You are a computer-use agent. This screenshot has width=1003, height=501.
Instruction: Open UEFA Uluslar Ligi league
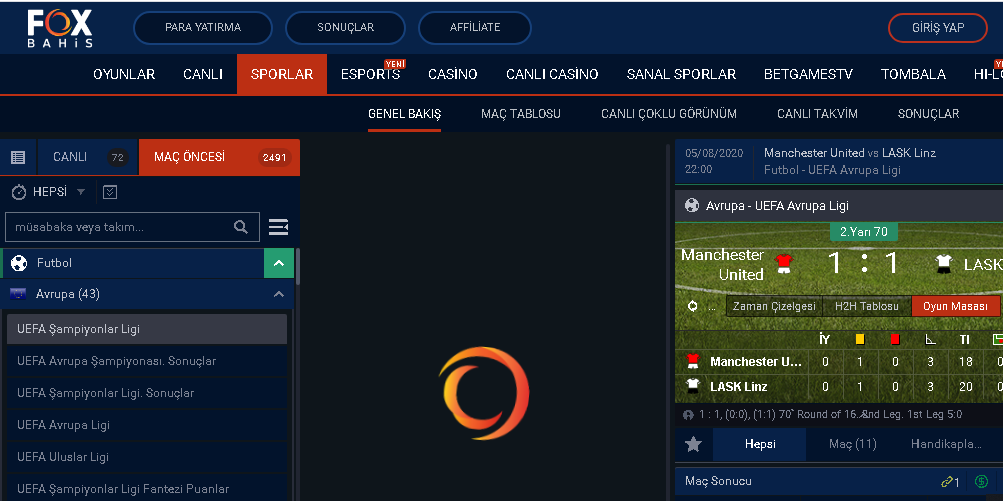coord(147,457)
